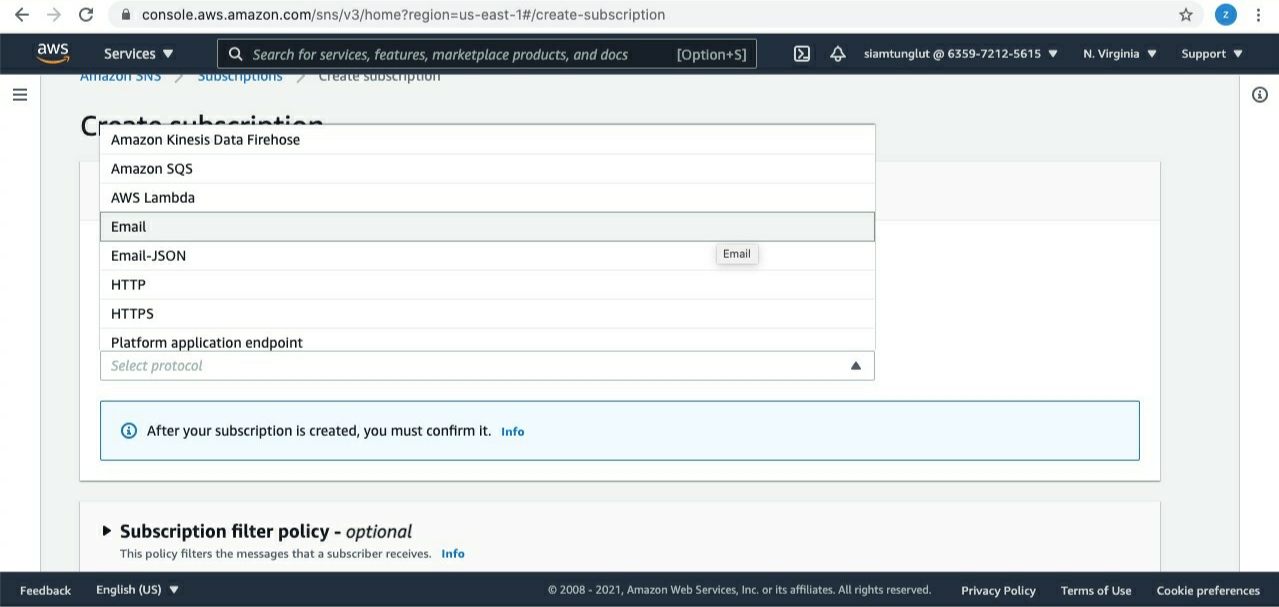
Task: Open the N. Virginia region dropdown
Action: (1120, 54)
